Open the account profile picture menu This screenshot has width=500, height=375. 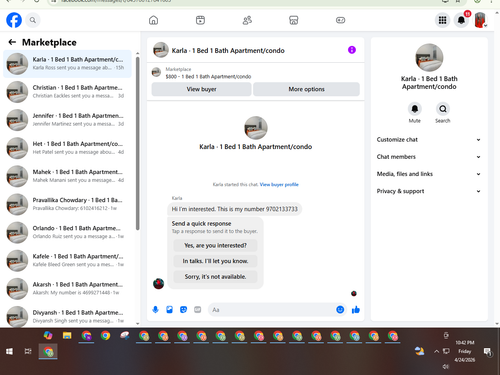click(480, 20)
